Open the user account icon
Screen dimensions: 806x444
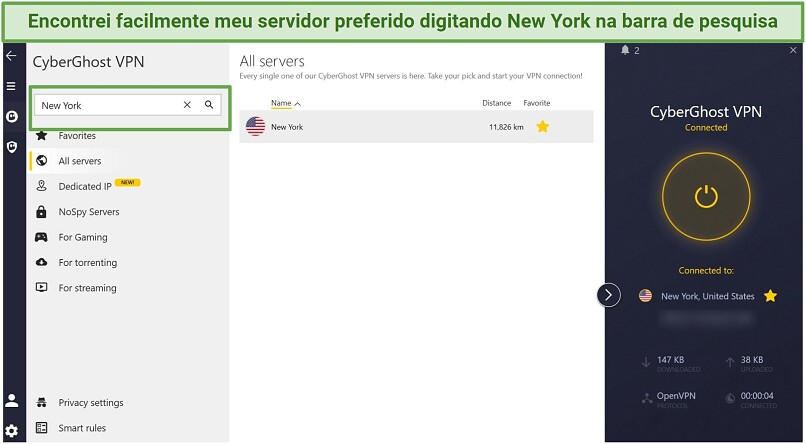tap(11, 400)
